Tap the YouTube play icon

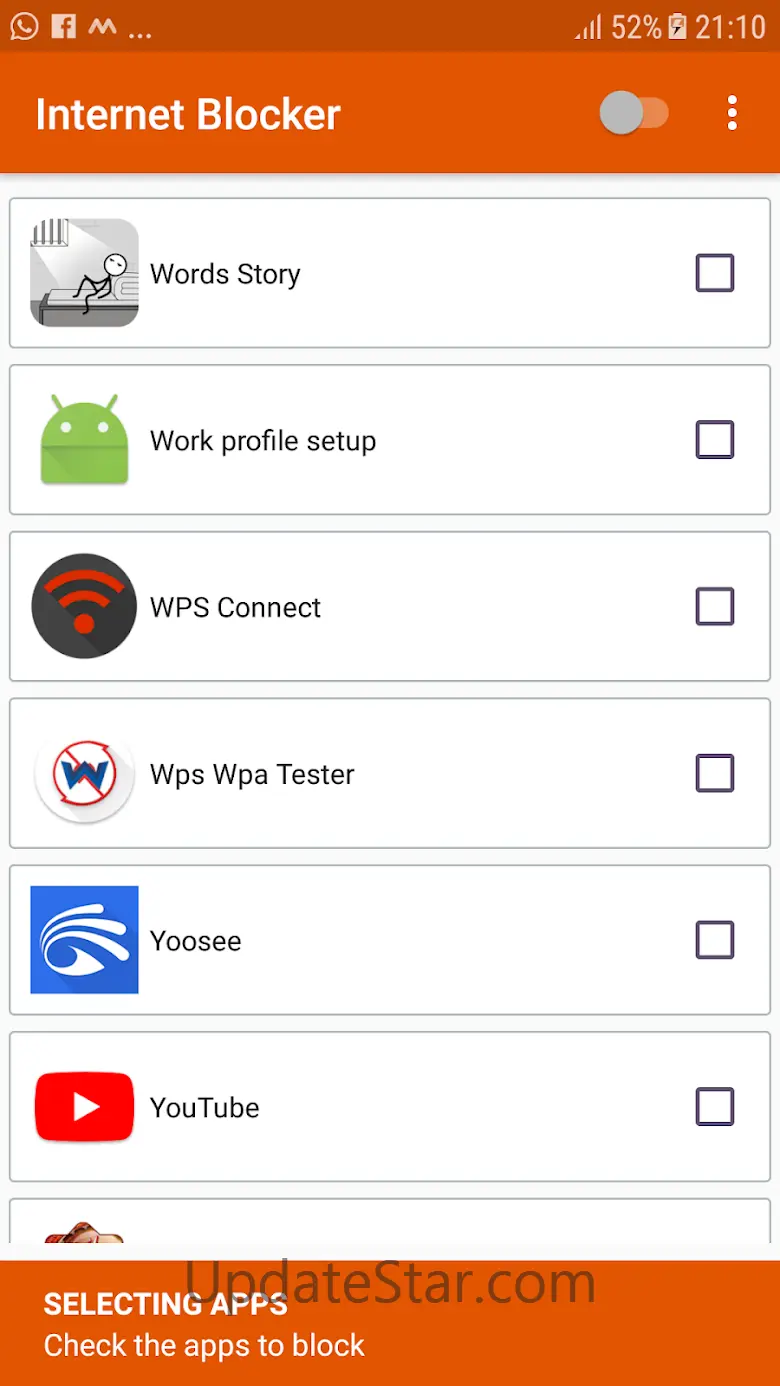pyautogui.click(x=84, y=1107)
